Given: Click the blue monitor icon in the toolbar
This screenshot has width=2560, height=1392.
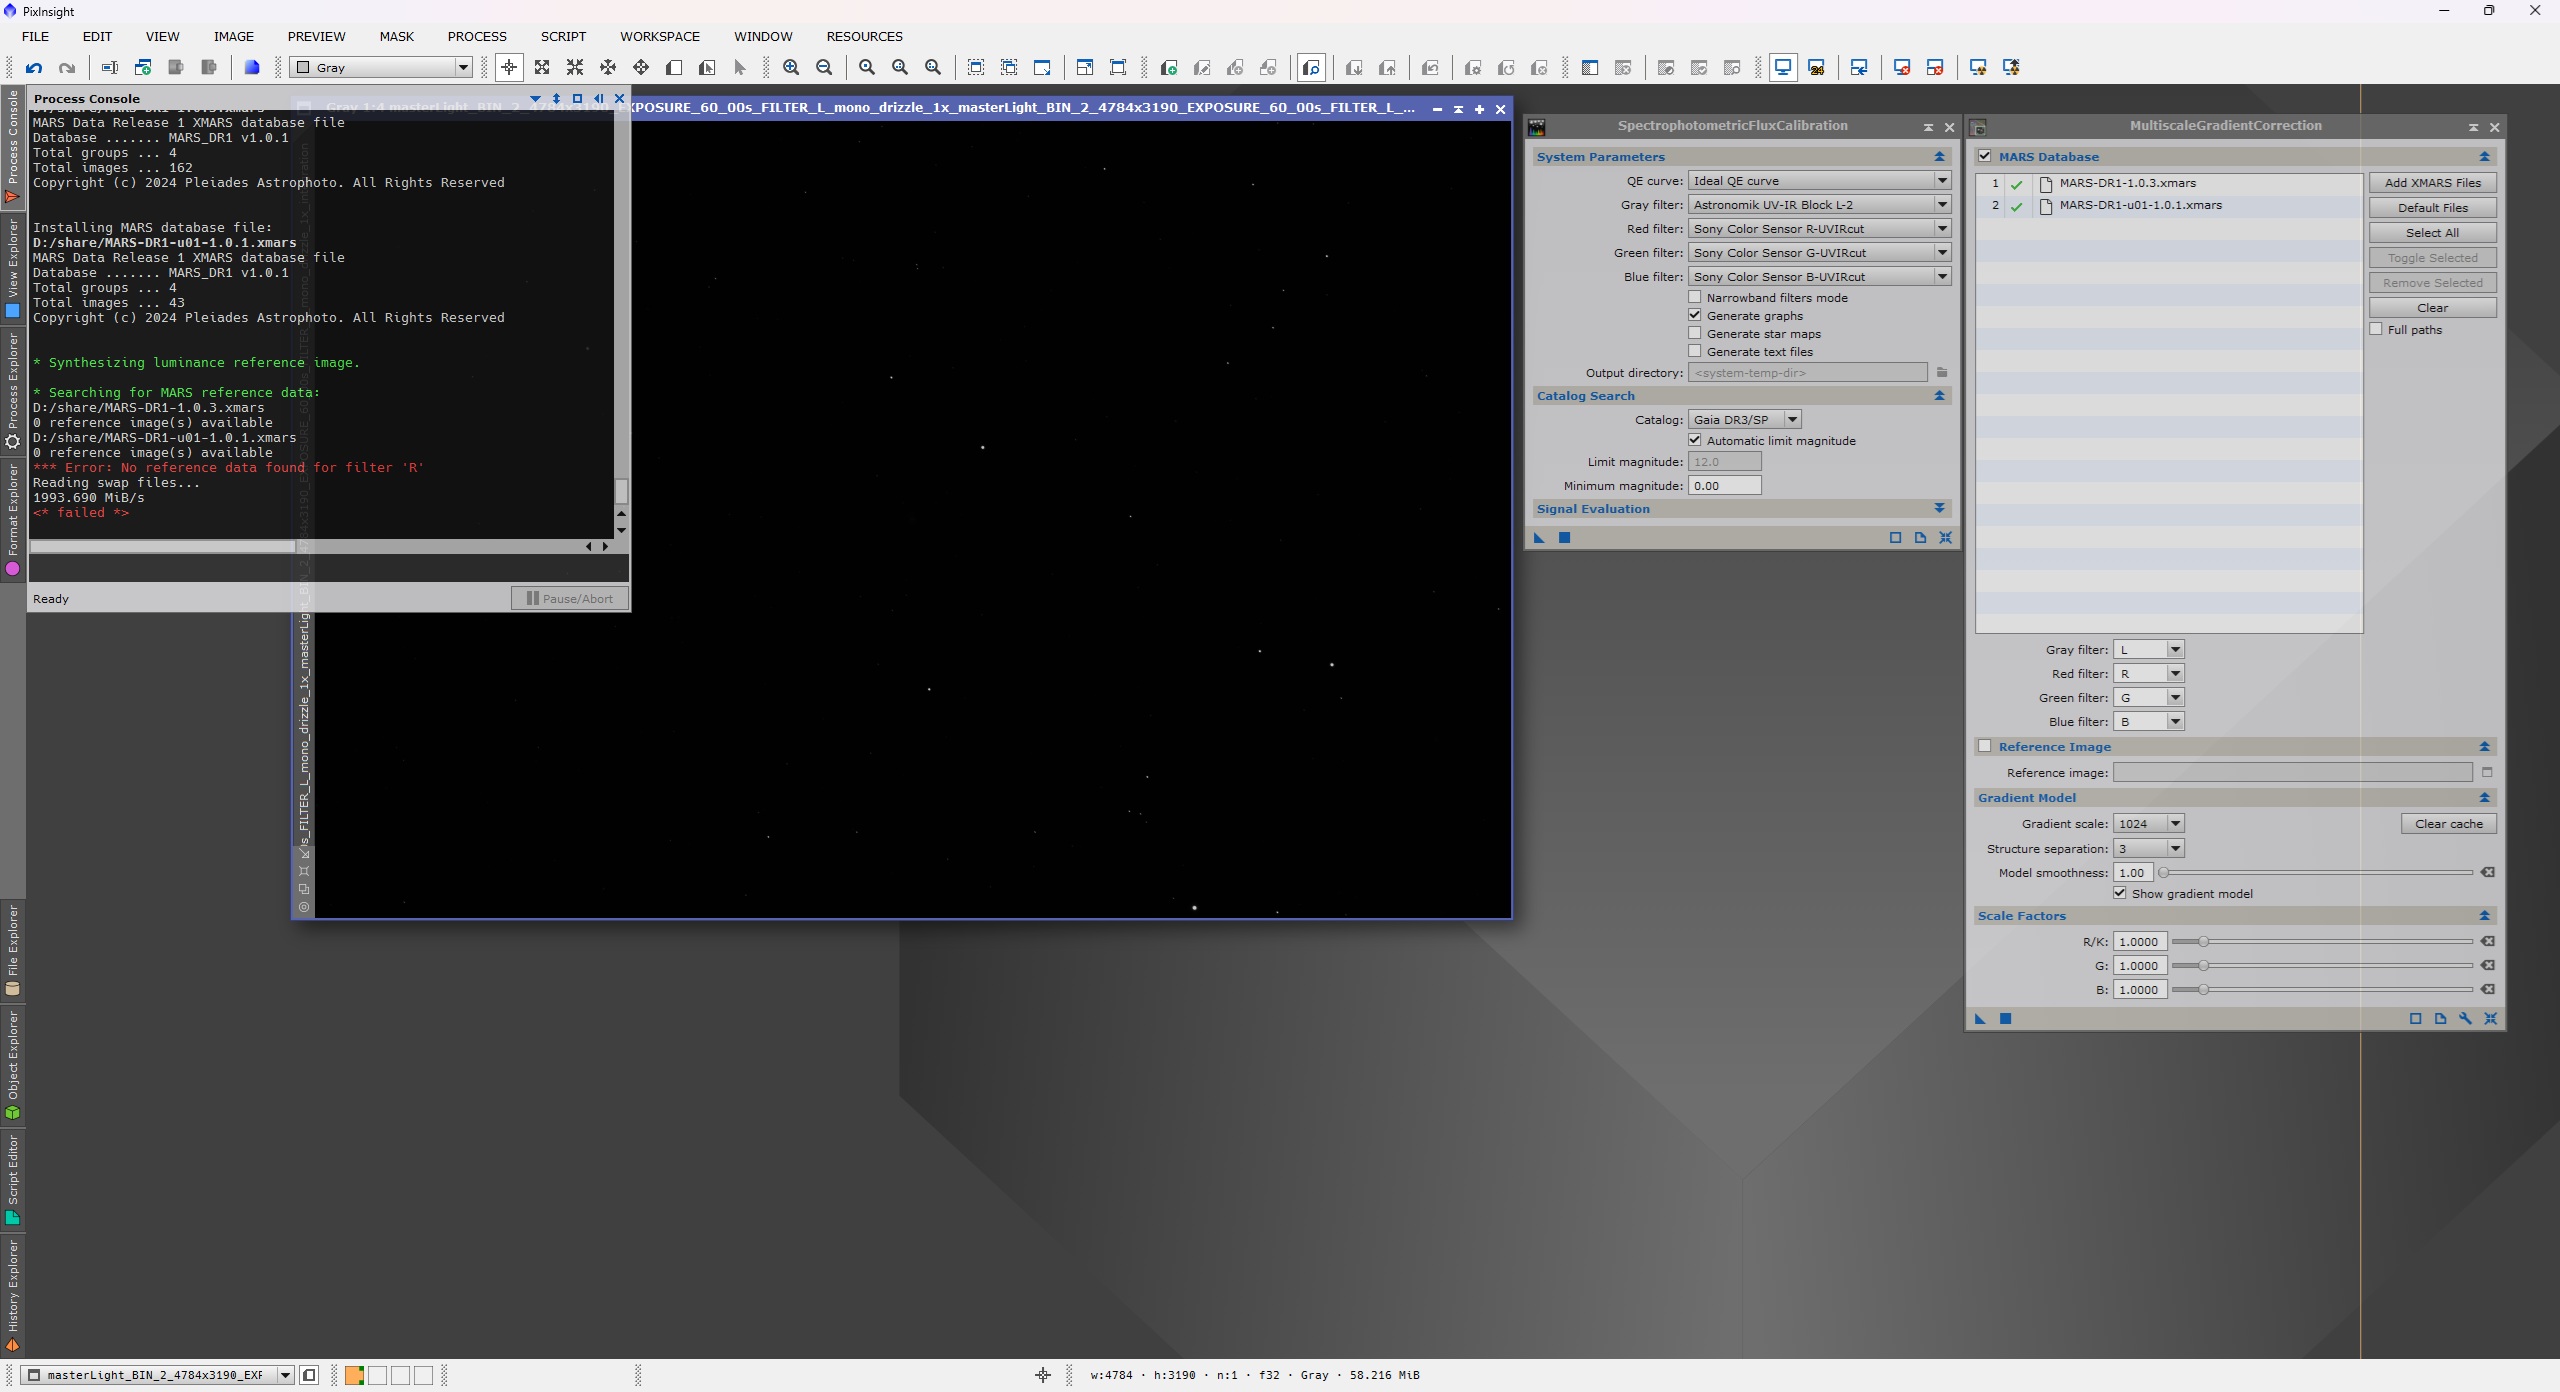Looking at the screenshot, I should [1783, 68].
